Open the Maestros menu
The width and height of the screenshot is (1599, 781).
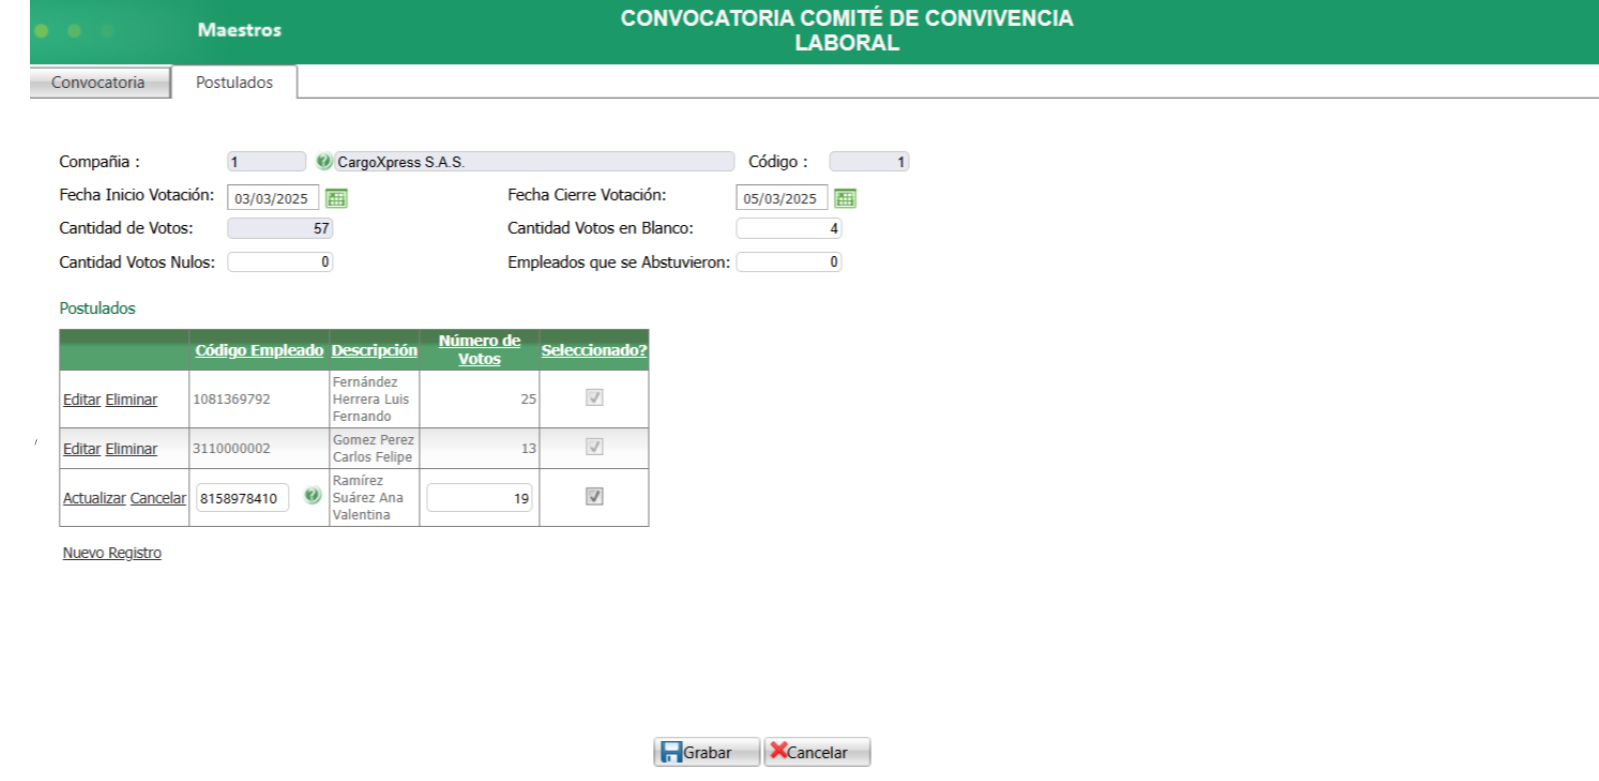239,30
